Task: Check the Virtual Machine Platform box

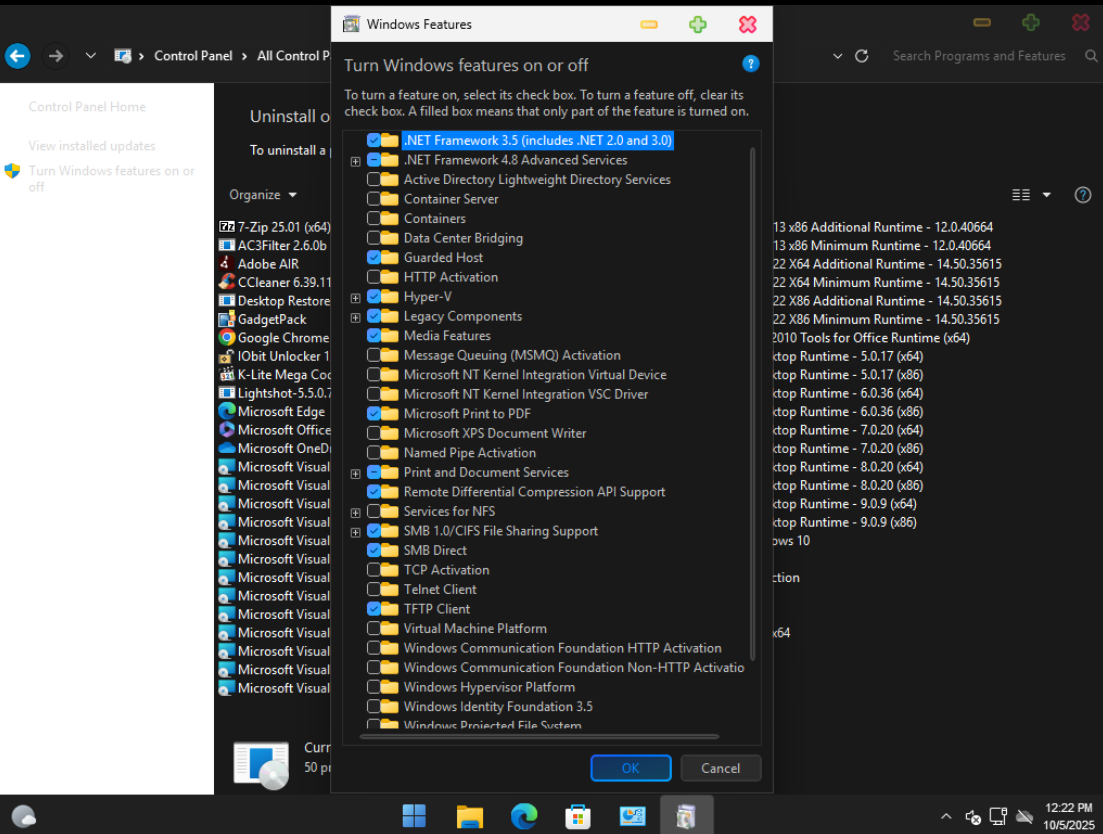Action: (x=374, y=629)
